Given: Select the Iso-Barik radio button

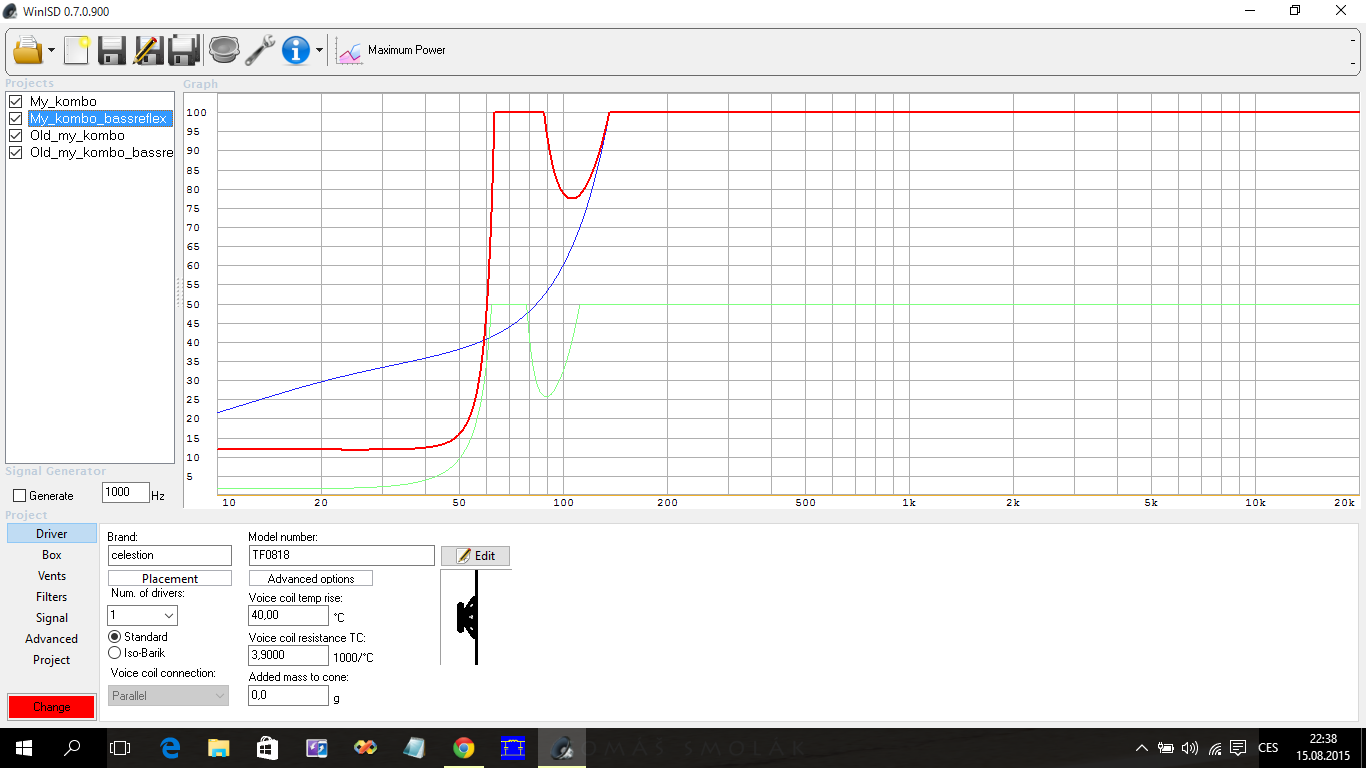Looking at the screenshot, I should pos(114,653).
